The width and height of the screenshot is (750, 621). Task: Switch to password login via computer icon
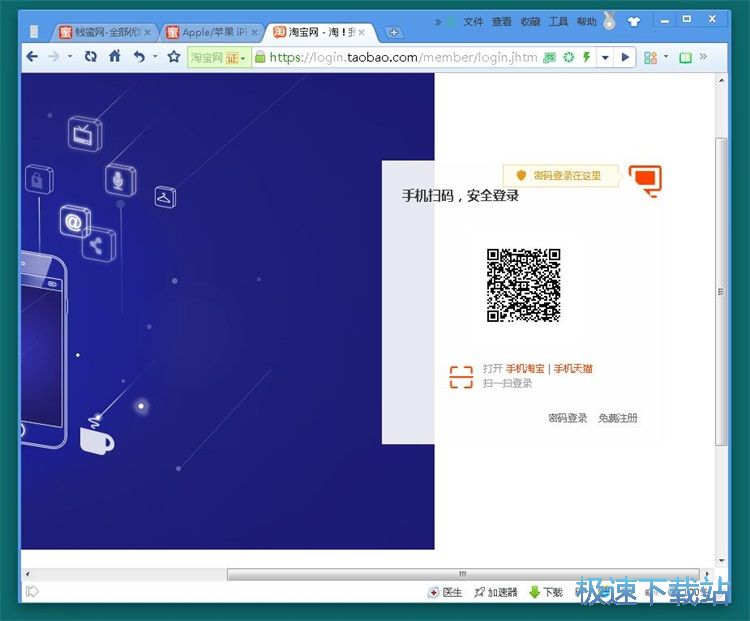click(x=645, y=181)
